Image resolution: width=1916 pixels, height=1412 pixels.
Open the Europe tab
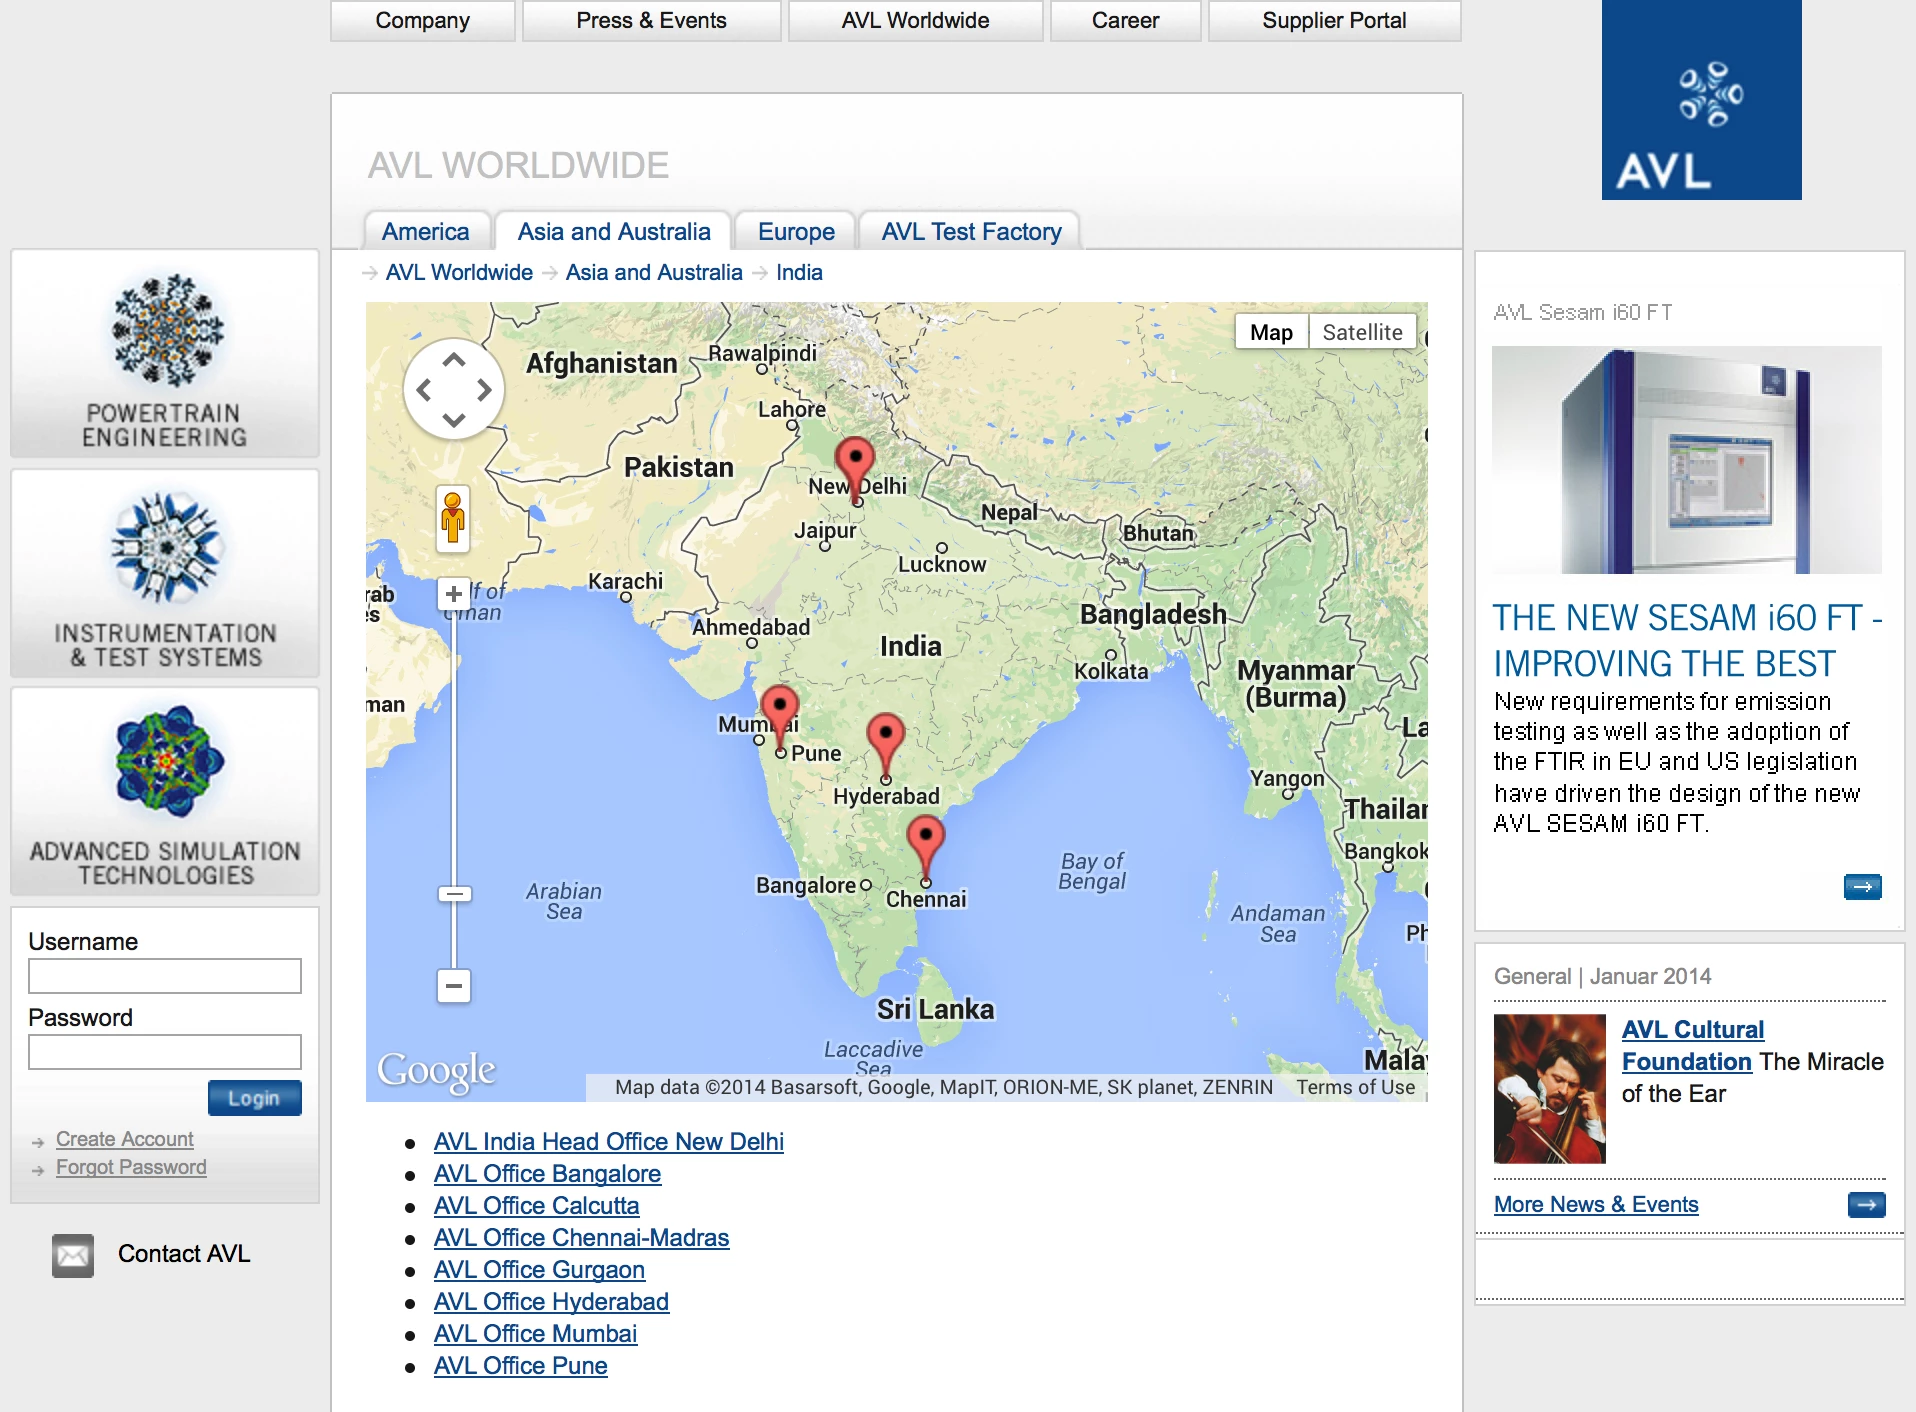[x=796, y=231]
